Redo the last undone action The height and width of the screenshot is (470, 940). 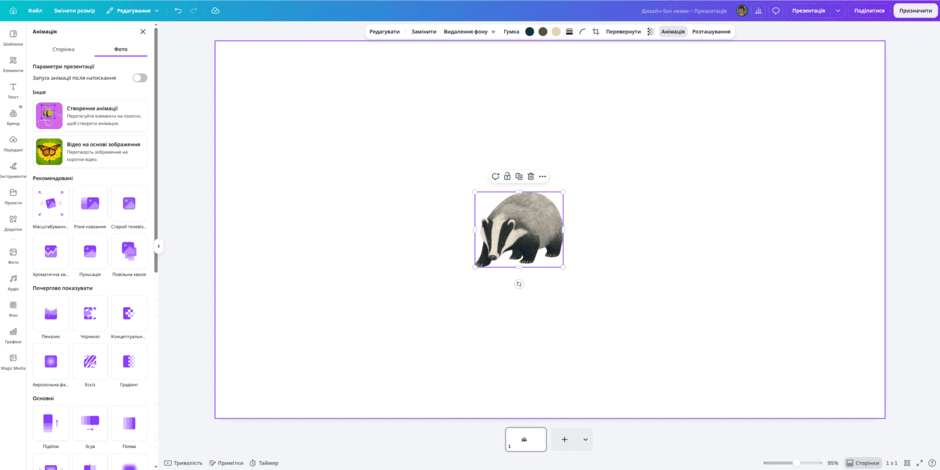(x=193, y=11)
